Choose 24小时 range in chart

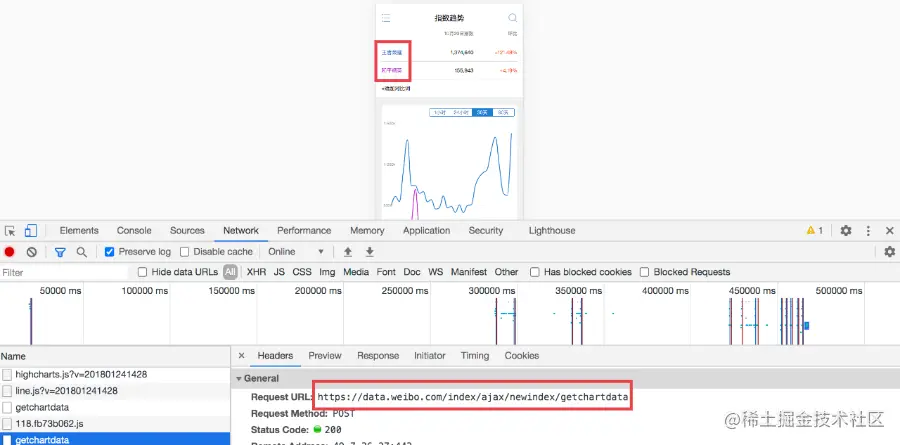461,113
